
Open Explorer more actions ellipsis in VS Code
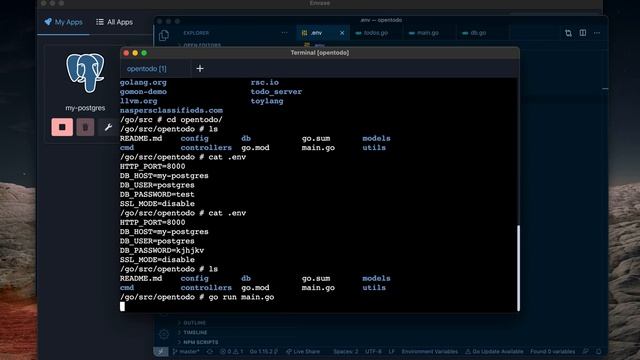click(284, 33)
